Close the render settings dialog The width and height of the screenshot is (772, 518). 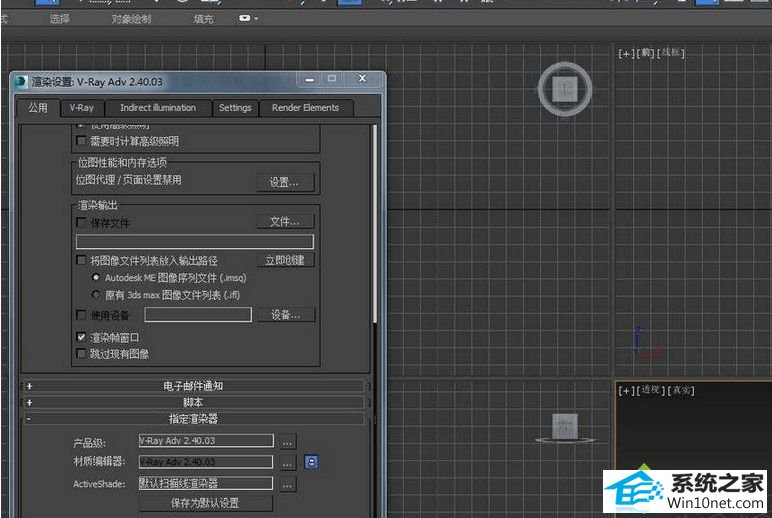click(x=362, y=78)
